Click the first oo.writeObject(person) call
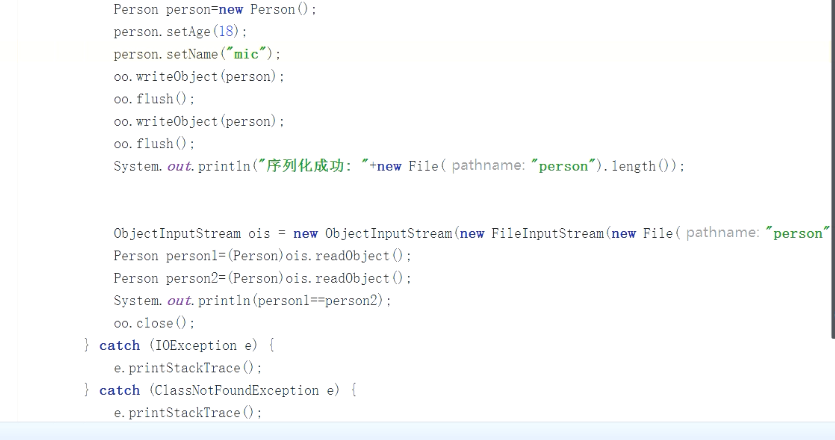The image size is (835, 440). (x=199, y=76)
